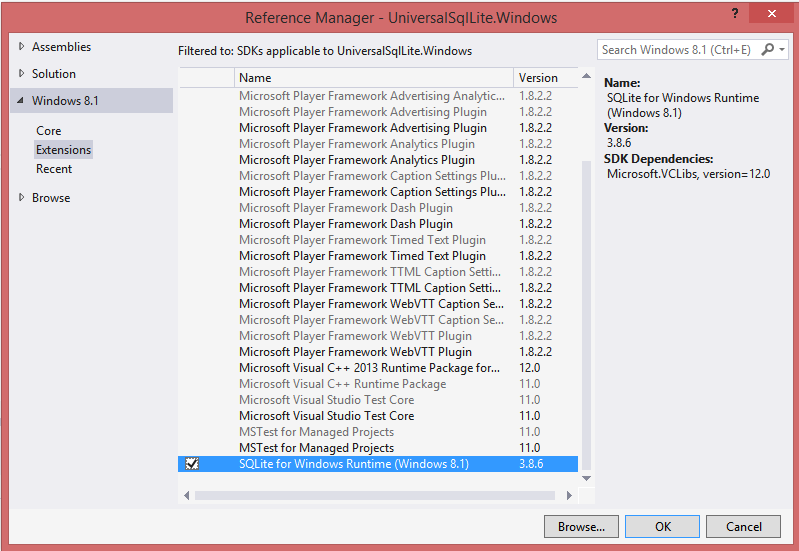This screenshot has width=799, height=551.
Task: Select grayed-out Microsoft Player Framework Analytics Plugin row
Action: point(378,144)
